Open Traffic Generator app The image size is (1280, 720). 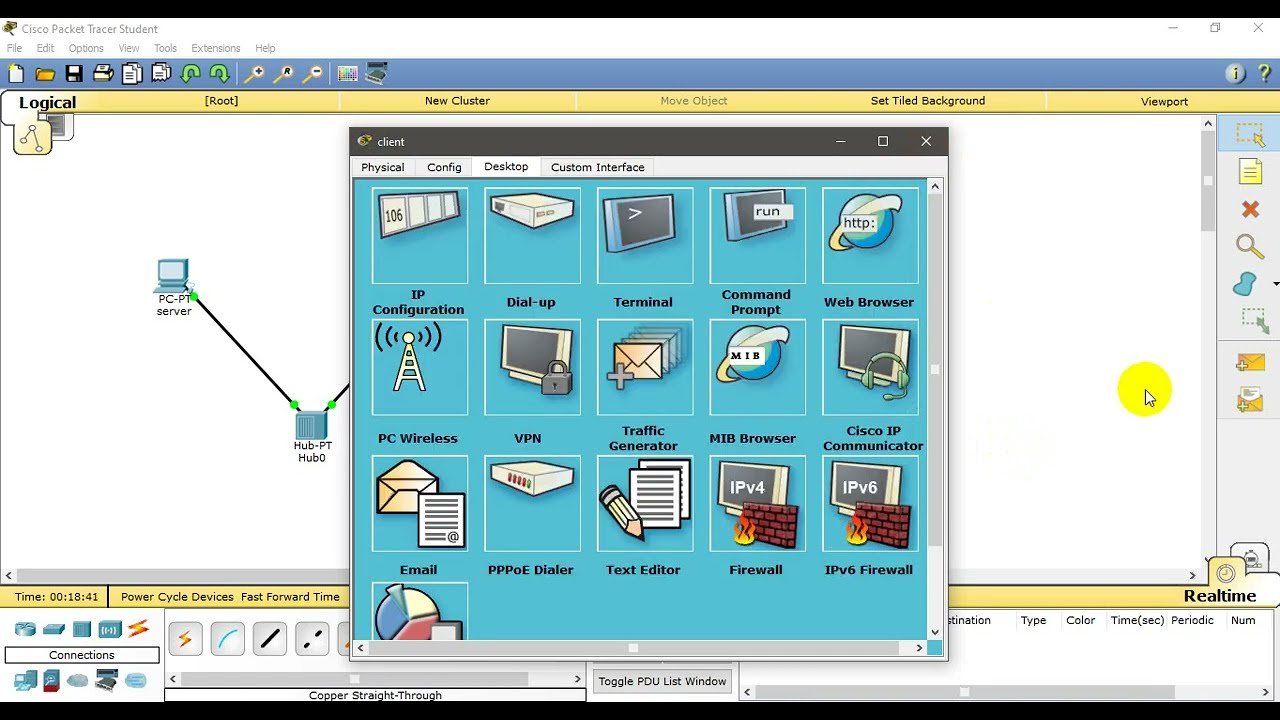coord(644,367)
